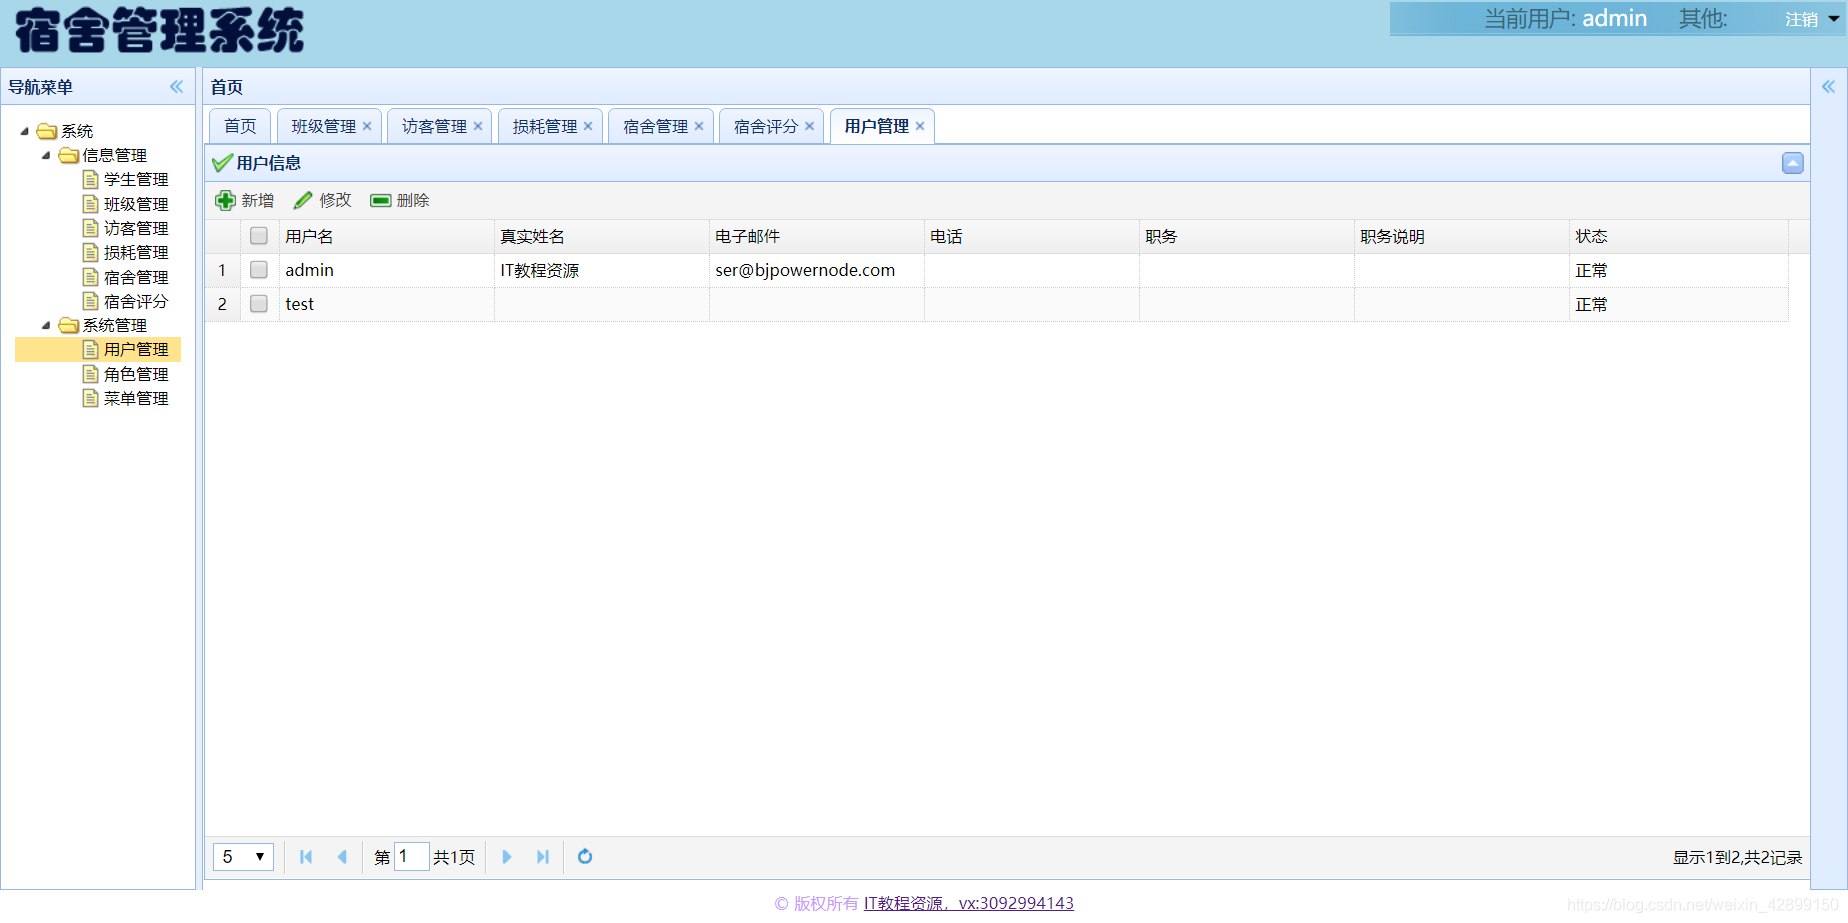The width and height of the screenshot is (1848, 923).
Task: Collapse the 系统 root tree node arrow
Action: pyautogui.click(x=25, y=131)
